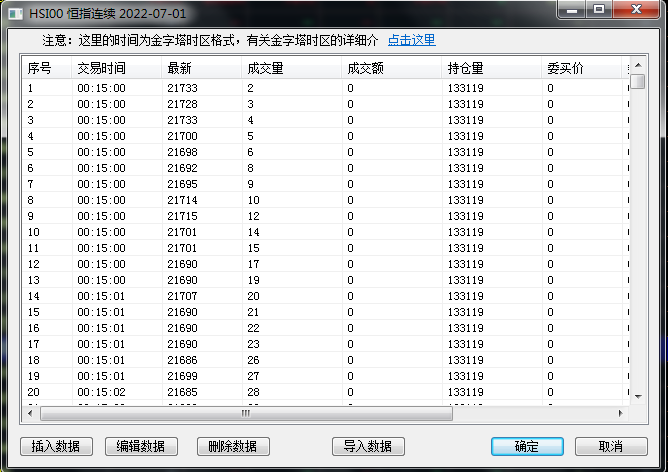The width and height of the screenshot is (668, 472).
Task: Click 成交额 0 in row 10
Action: 350,232
